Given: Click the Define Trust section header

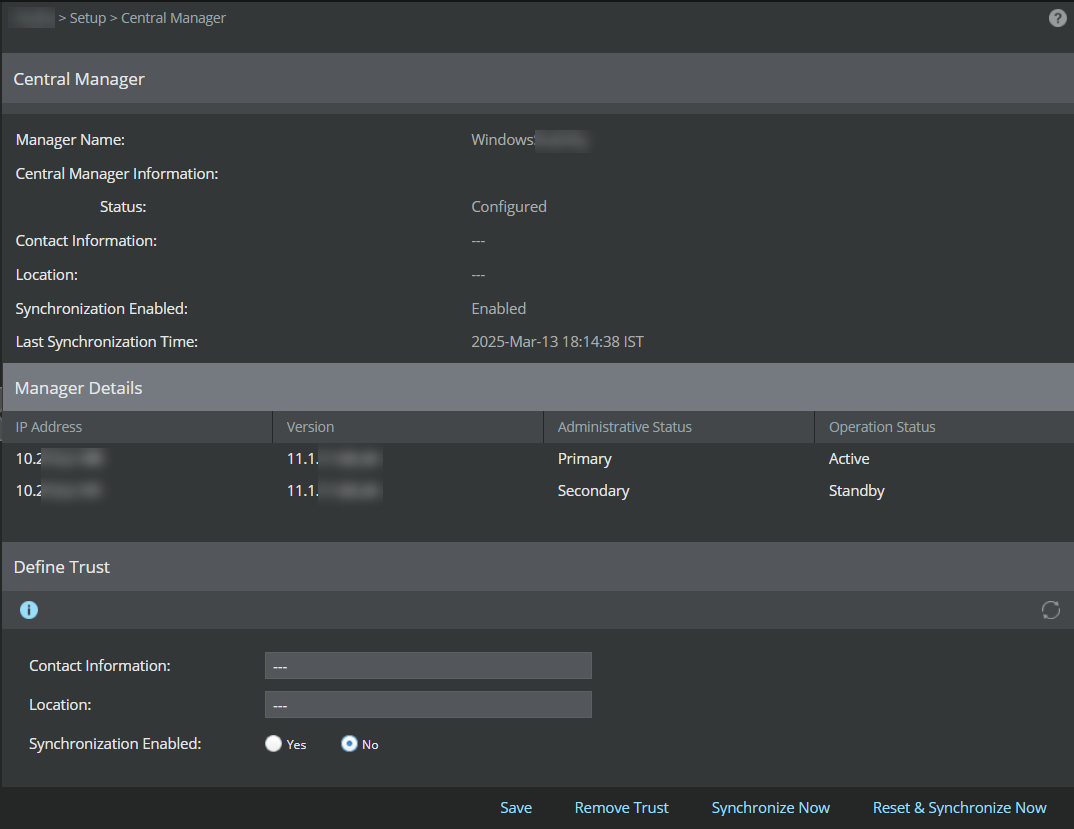Looking at the screenshot, I should (538, 567).
